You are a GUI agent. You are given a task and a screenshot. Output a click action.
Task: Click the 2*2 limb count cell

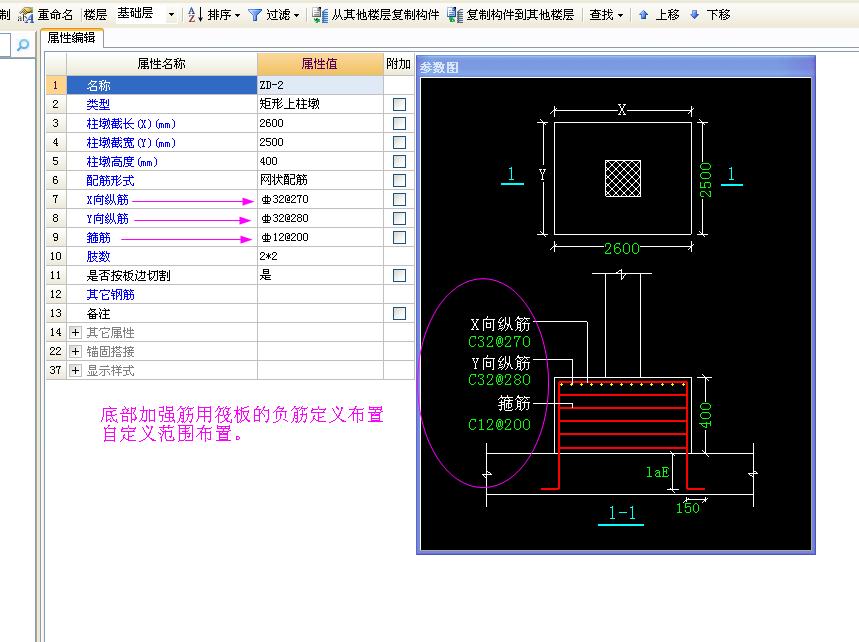coord(320,256)
